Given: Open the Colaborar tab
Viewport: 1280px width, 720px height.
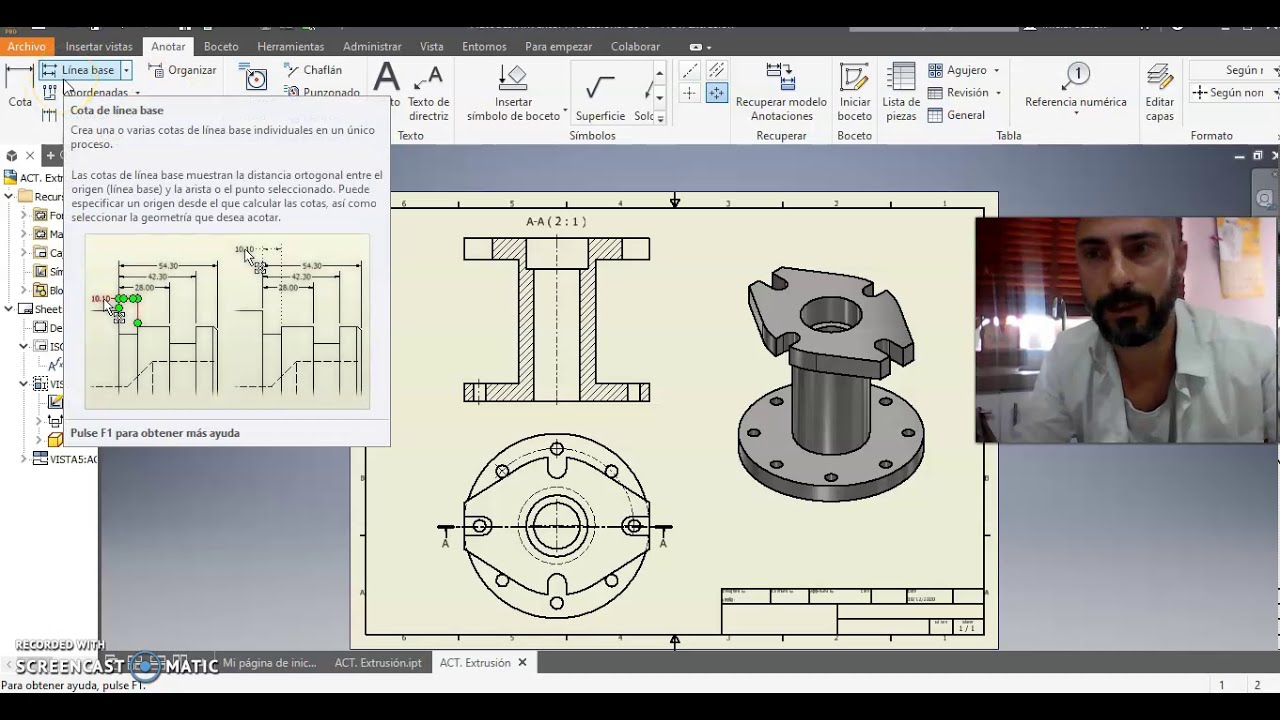Looking at the screenshot, I should coord(635,46).
